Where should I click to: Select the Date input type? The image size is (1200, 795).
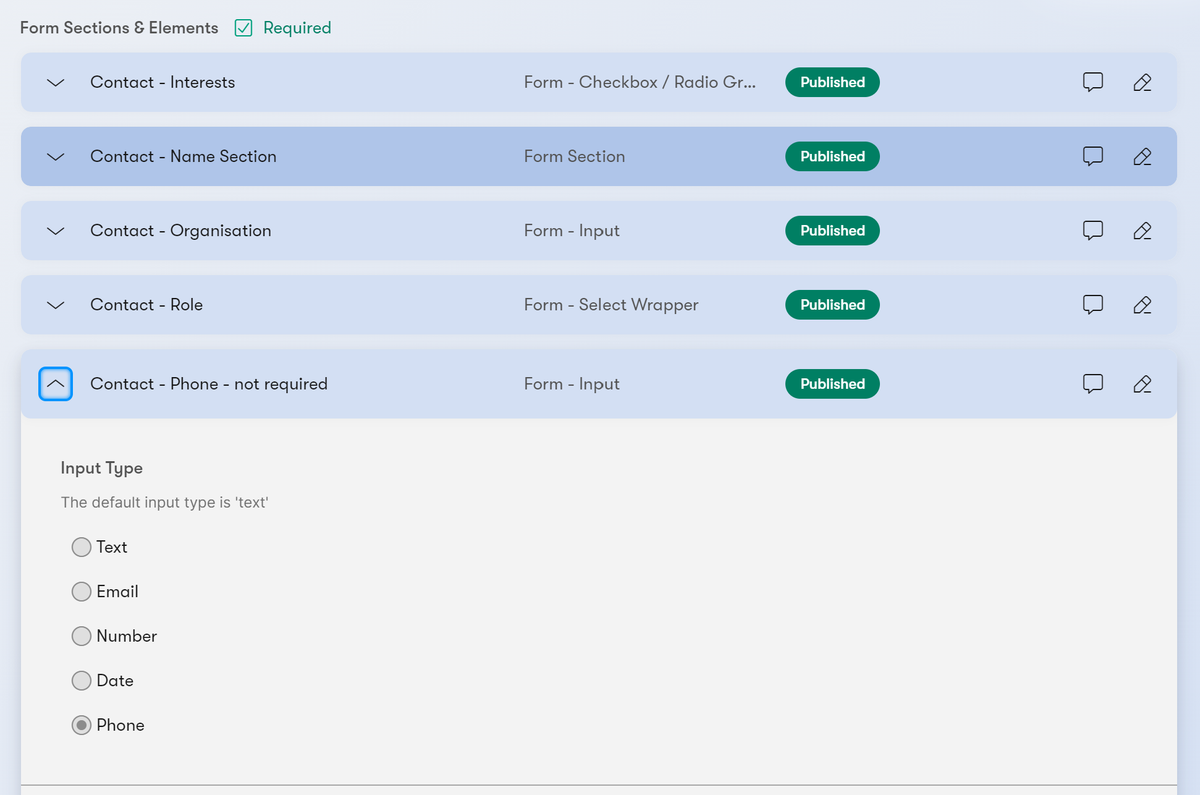(81, 680)
